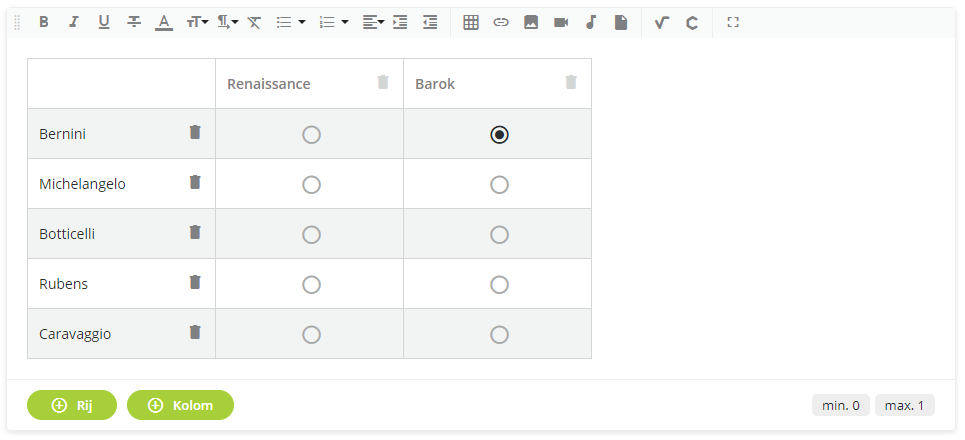Insert a table from the toolbar
This screenshot has height=440, width=965.
(x=471, y=22)
